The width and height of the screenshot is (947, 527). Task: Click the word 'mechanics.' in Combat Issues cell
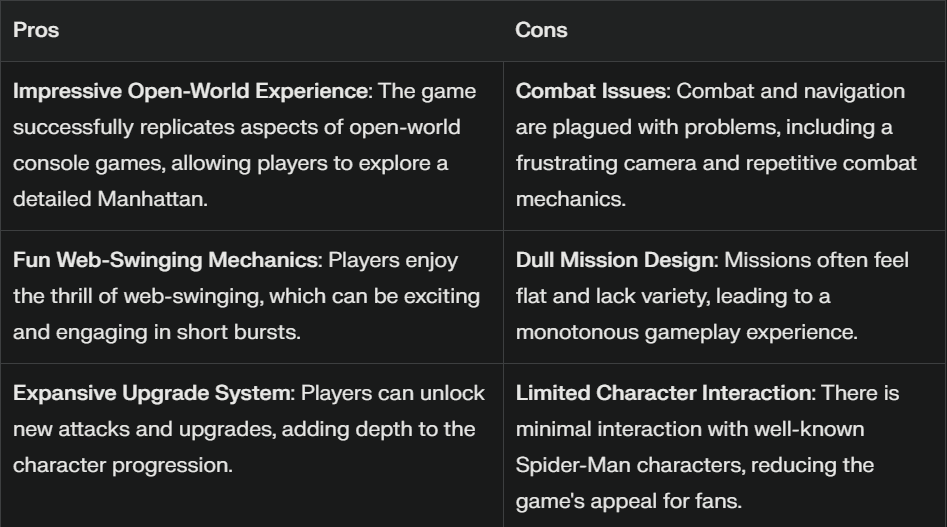click(571, 199)
